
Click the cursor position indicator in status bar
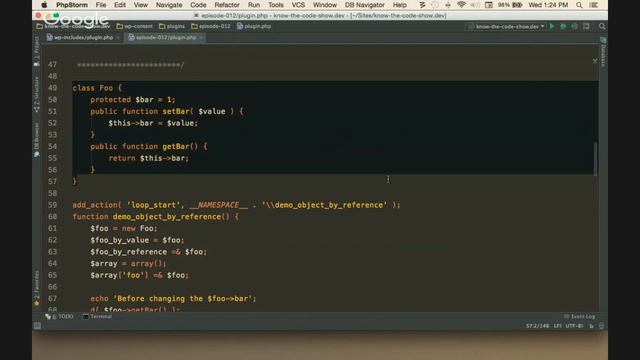click(x=537, y=326)
